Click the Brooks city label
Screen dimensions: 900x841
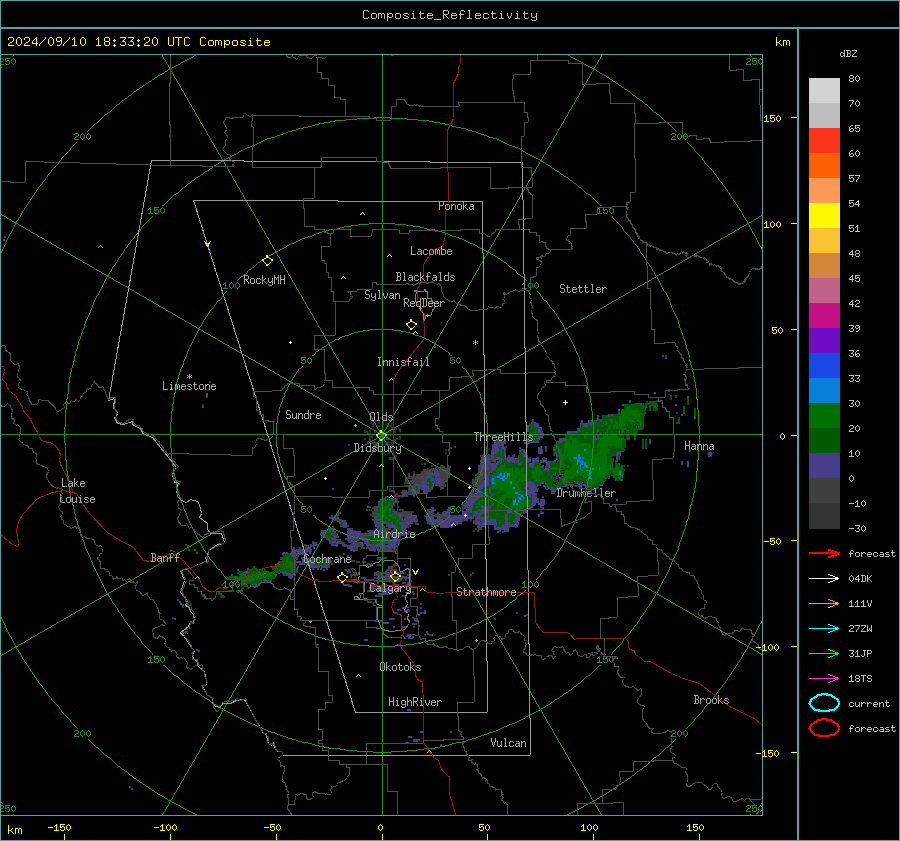711,700
